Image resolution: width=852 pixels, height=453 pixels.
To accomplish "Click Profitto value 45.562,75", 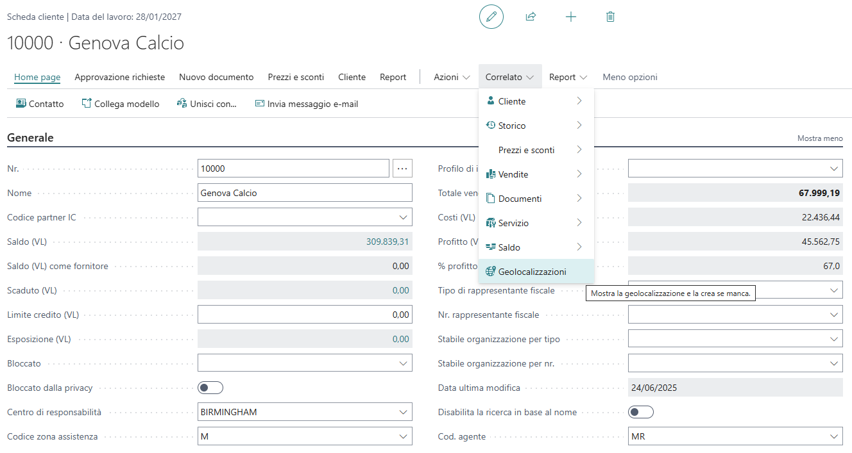I will click(820, 242).
